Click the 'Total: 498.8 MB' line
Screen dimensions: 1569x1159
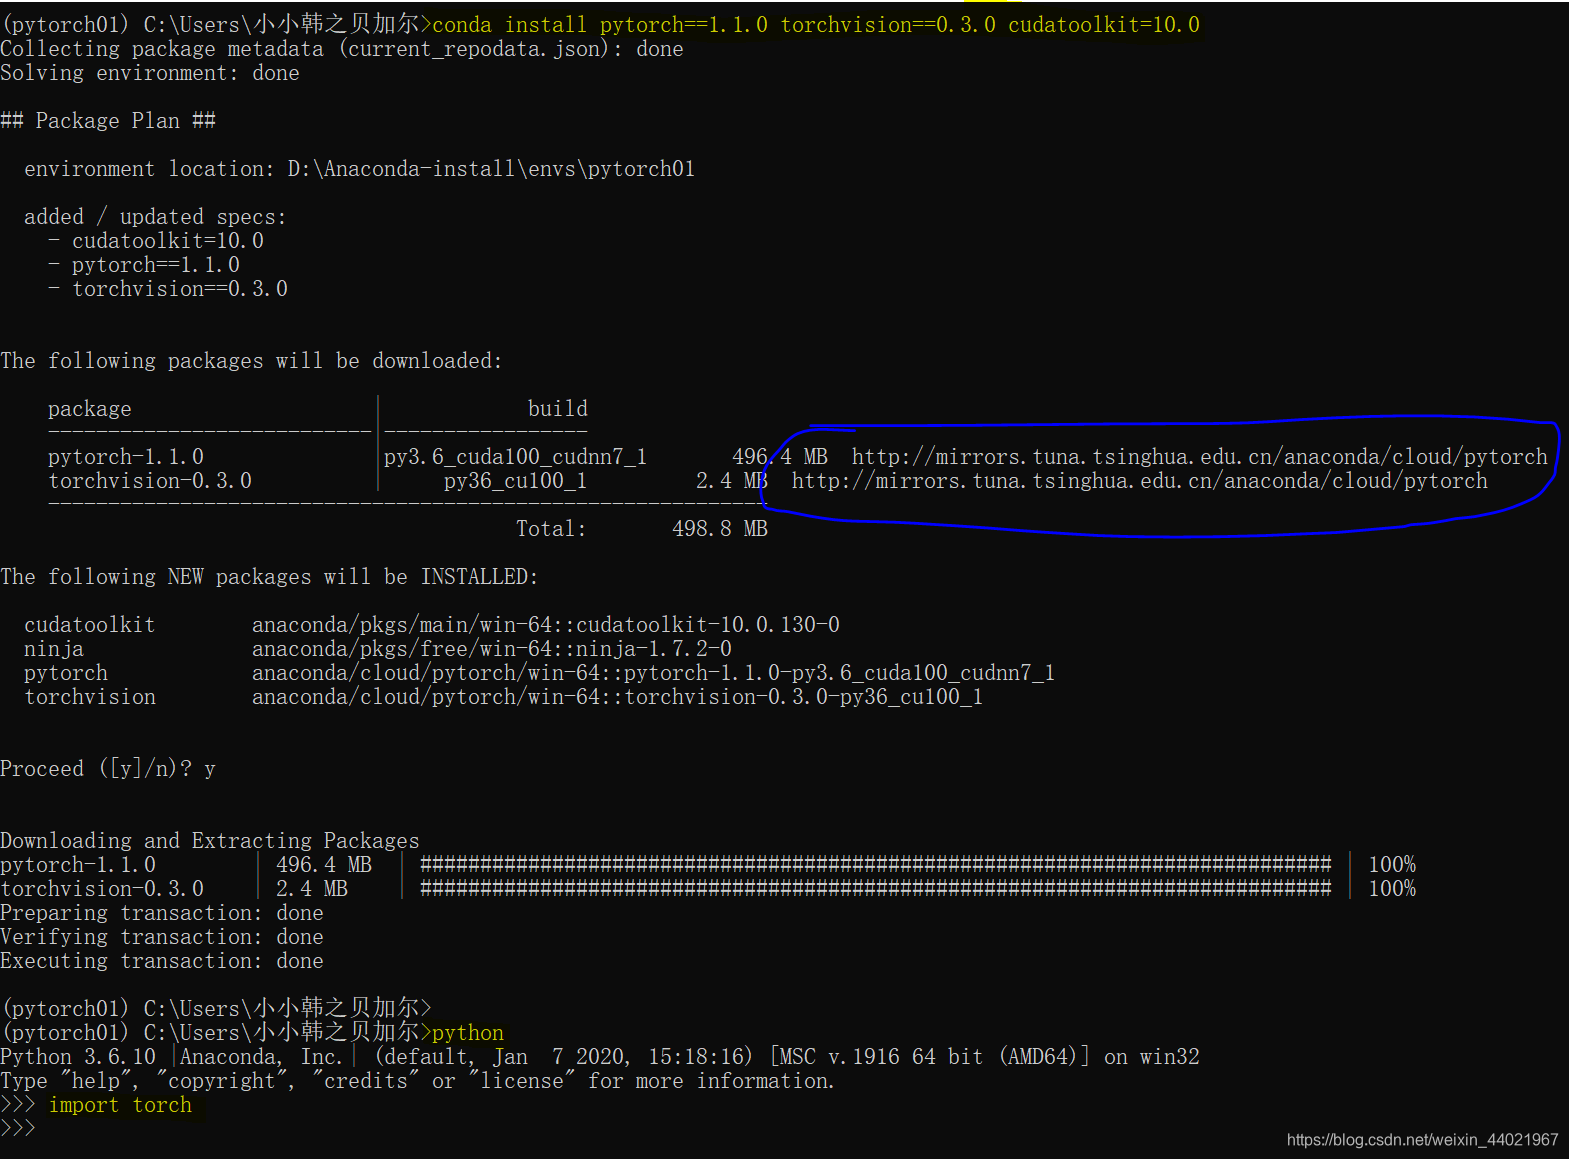642,528
